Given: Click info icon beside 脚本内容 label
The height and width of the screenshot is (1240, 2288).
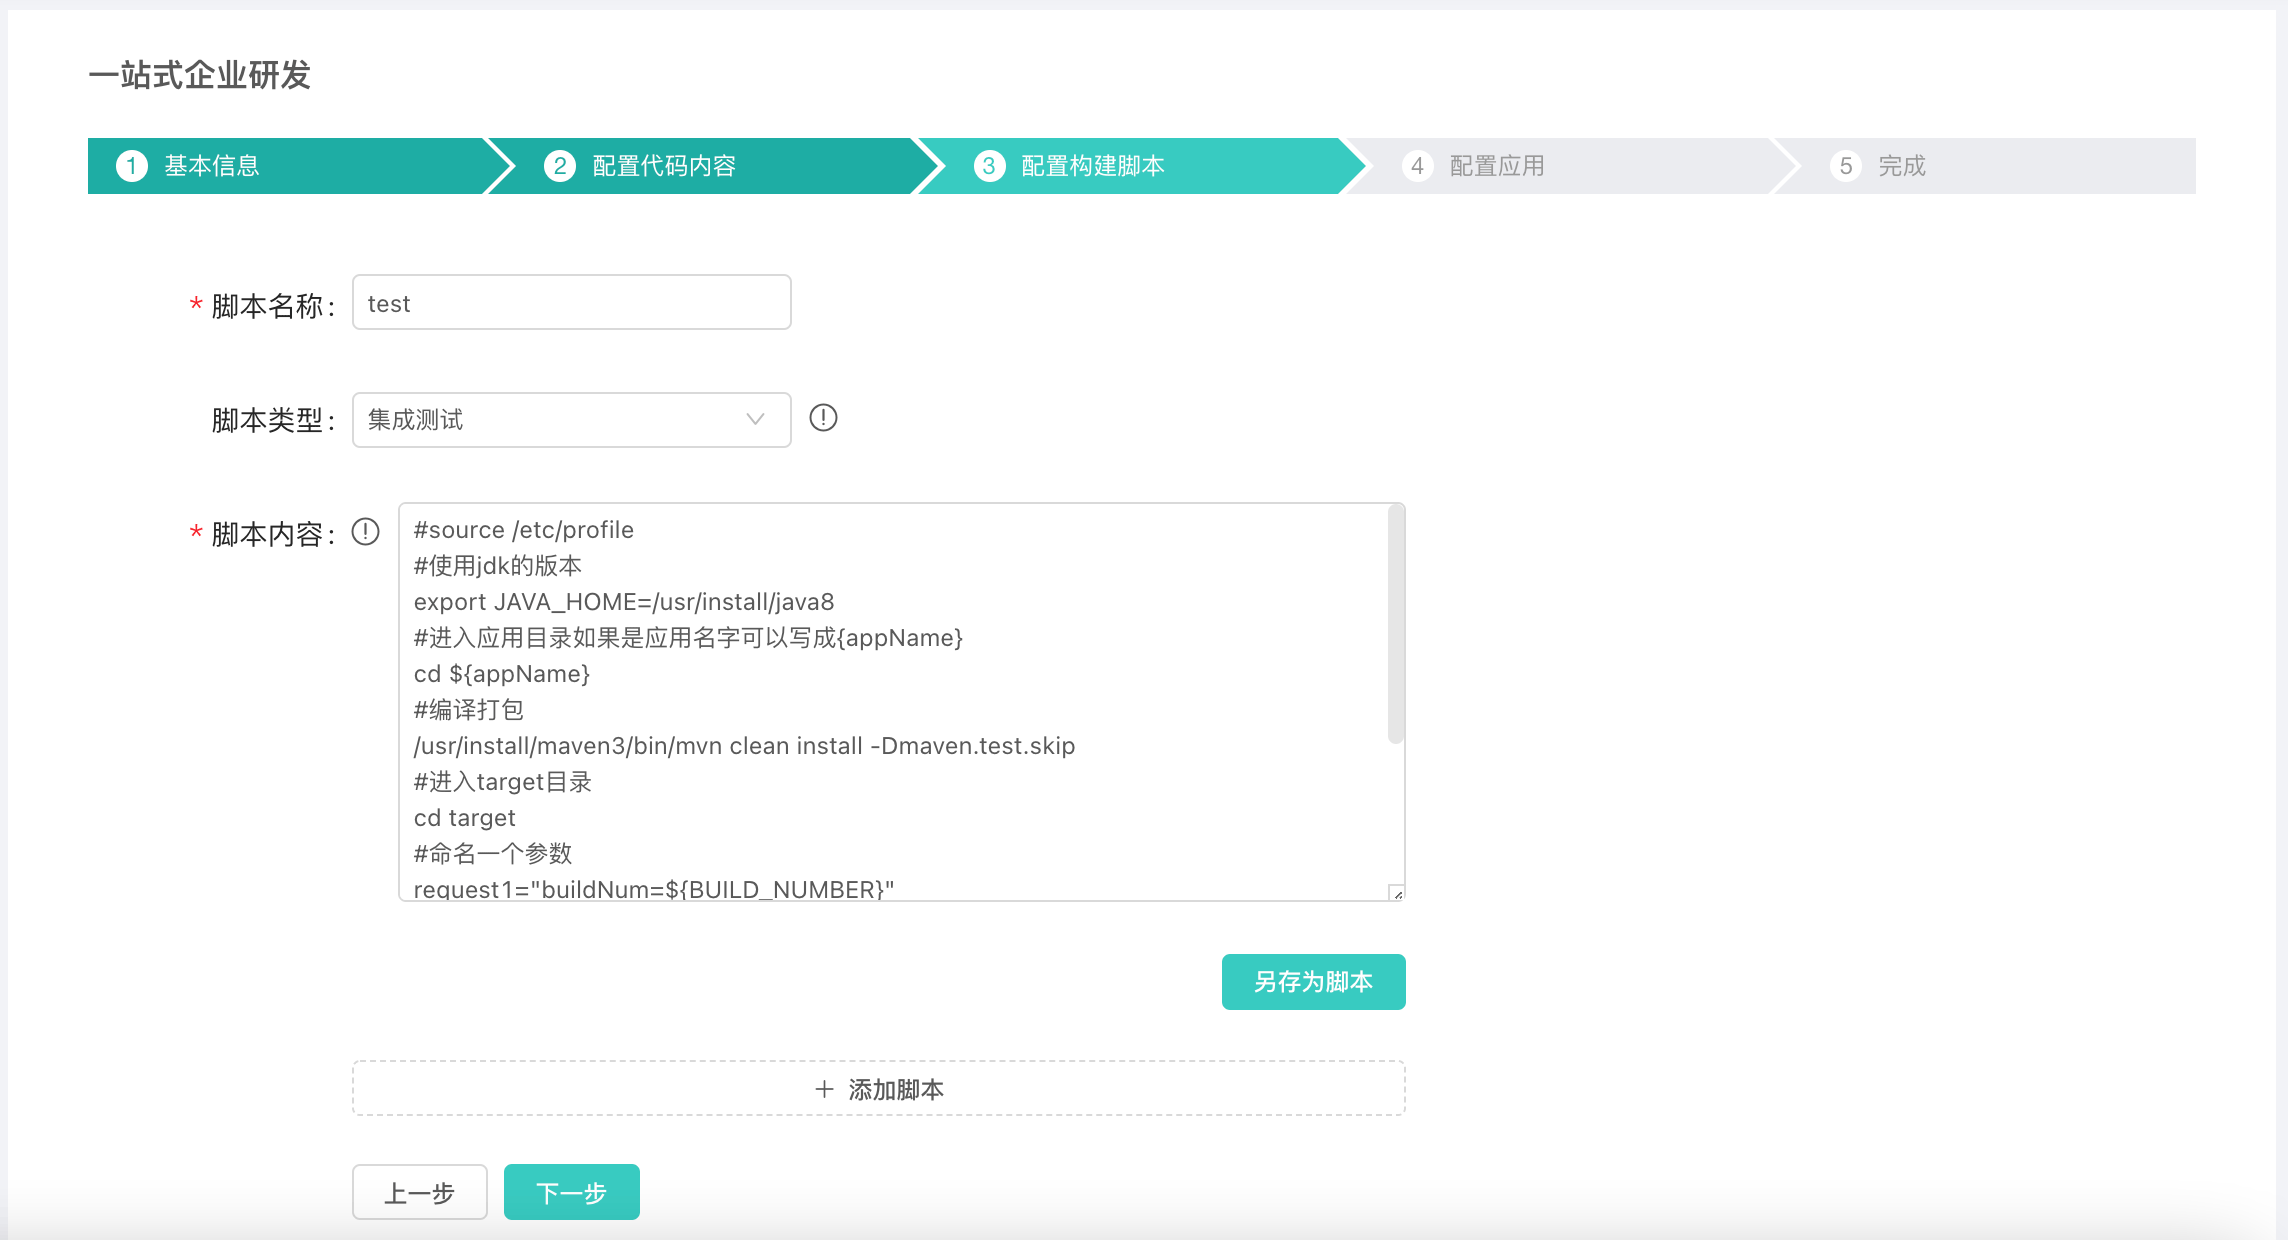Looking at the screenshot, I should pyautogui.click(x=366, y=532).
